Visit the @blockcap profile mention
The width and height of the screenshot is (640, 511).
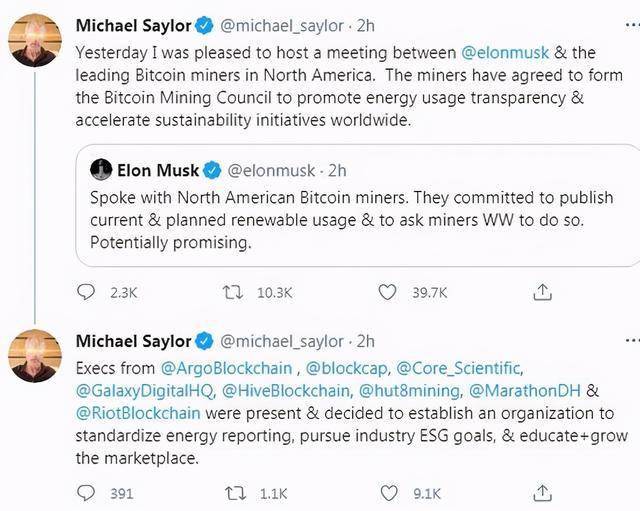pos(348,367)
